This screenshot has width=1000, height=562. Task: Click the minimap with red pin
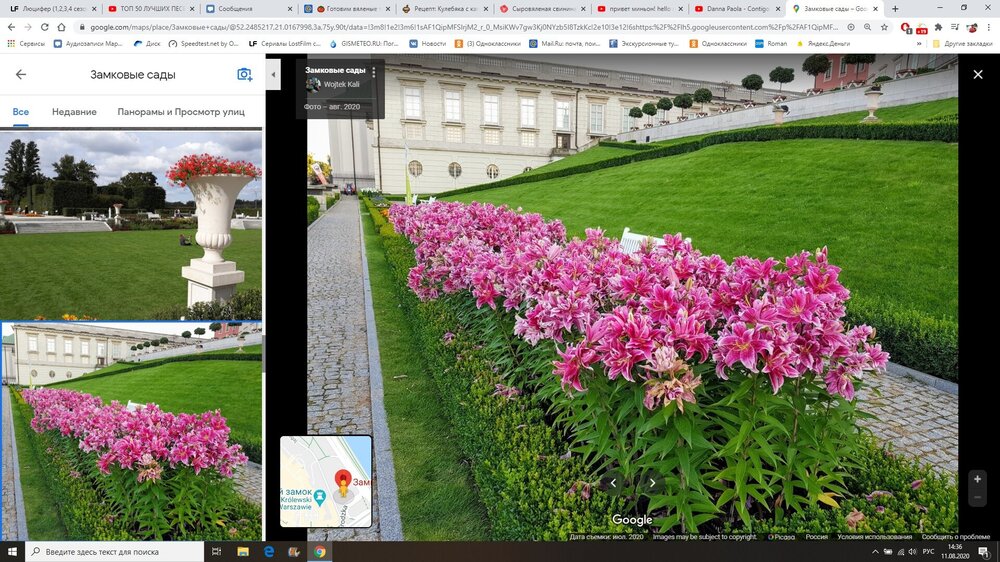click(x=326, y=481)
